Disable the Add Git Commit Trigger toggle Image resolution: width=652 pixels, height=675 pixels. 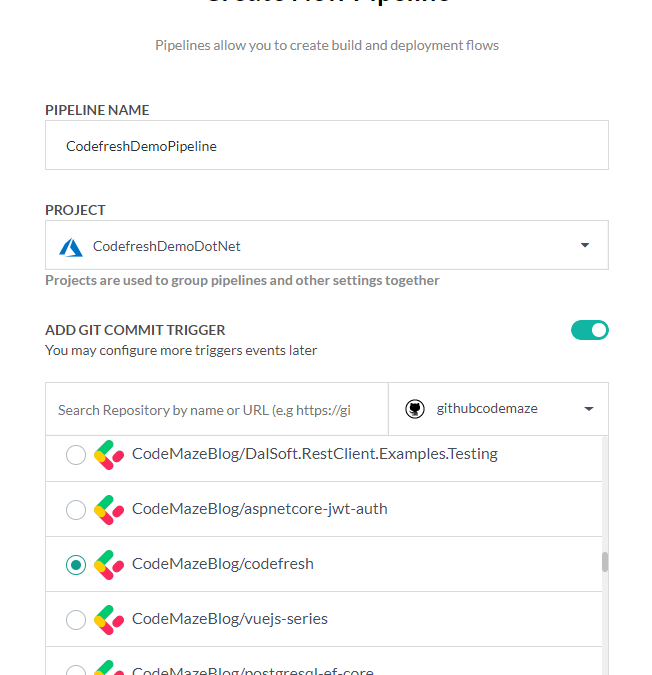point(589,330)
